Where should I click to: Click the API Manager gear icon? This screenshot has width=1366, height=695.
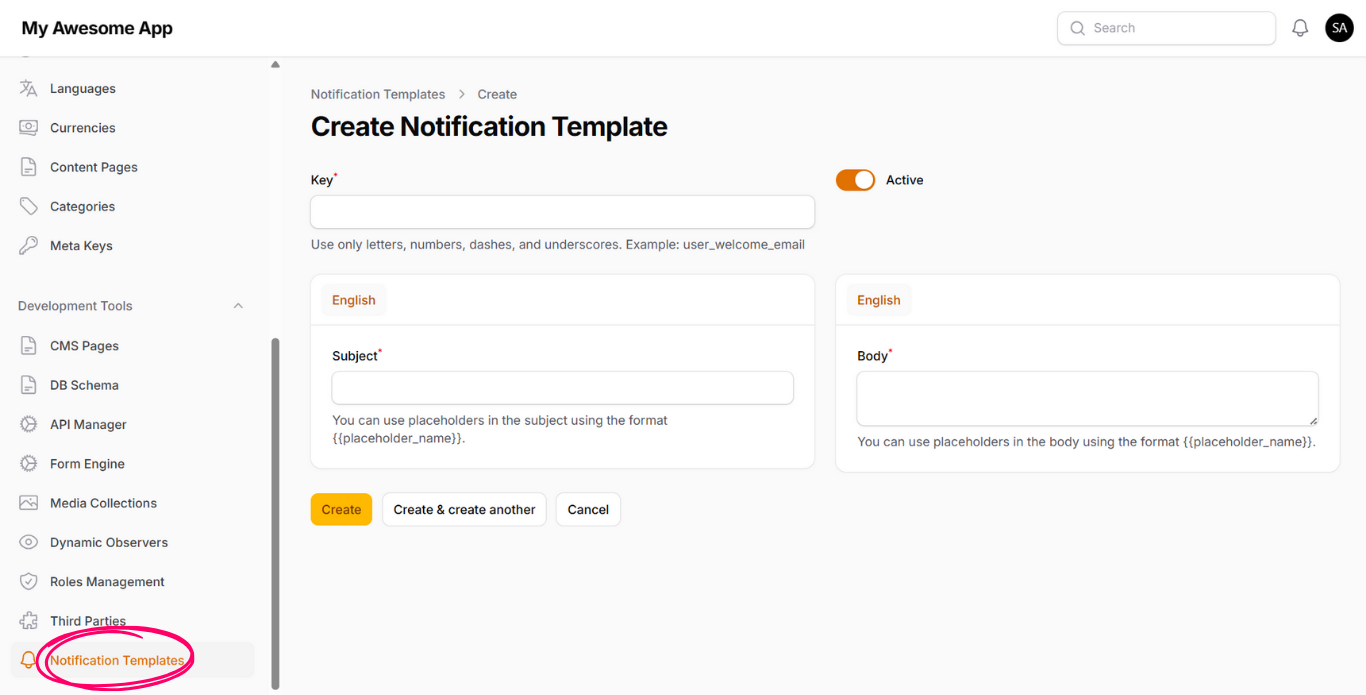coord(29,424)
